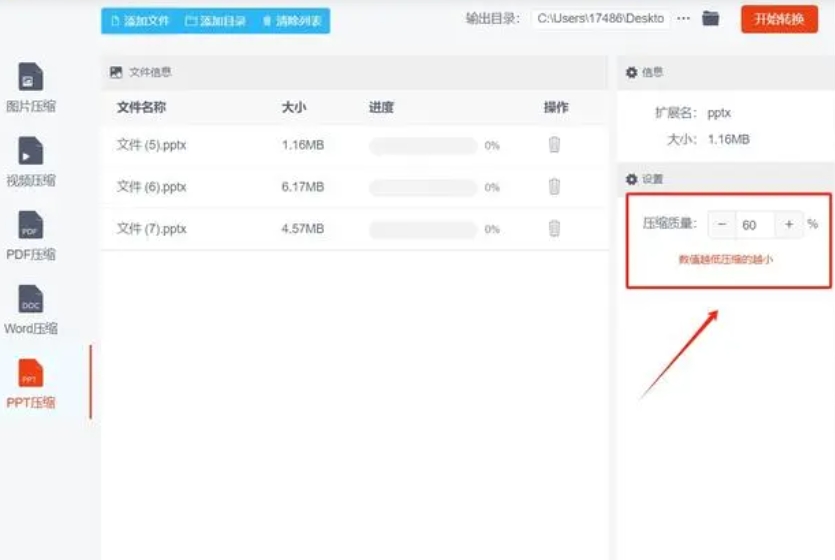Click the compression quality value 60 field
Image resolution: width=835 pixels, height=560 pixels.
pos(755,224)
